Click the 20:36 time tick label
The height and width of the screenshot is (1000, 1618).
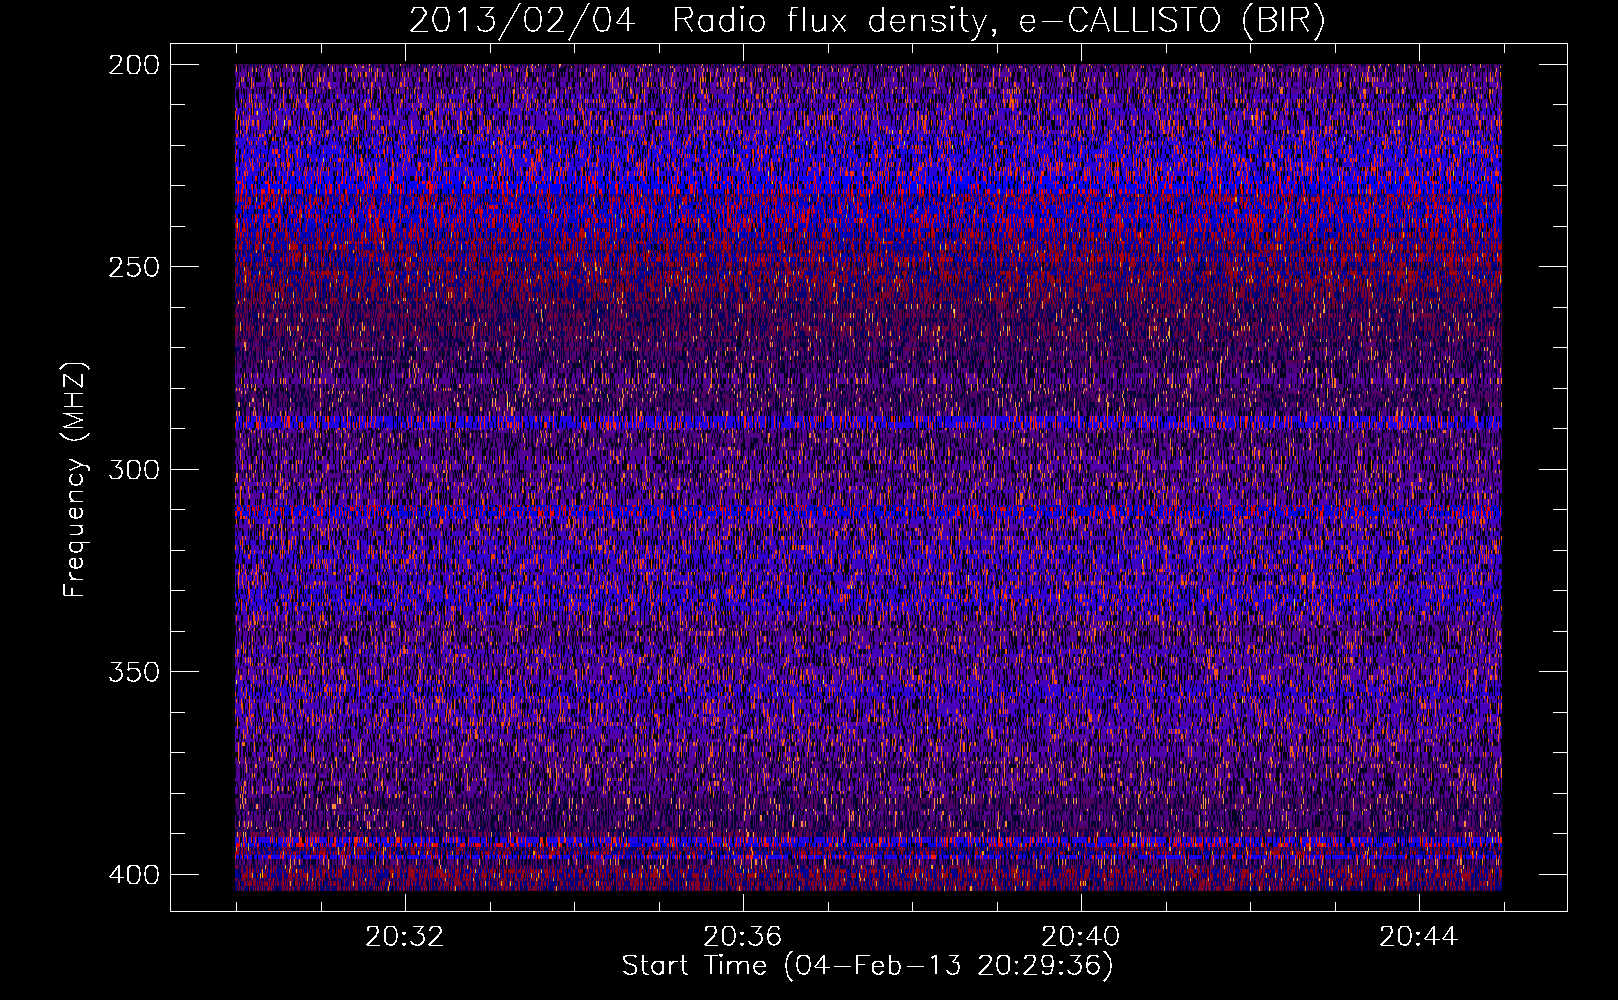[x=743, y=937]
